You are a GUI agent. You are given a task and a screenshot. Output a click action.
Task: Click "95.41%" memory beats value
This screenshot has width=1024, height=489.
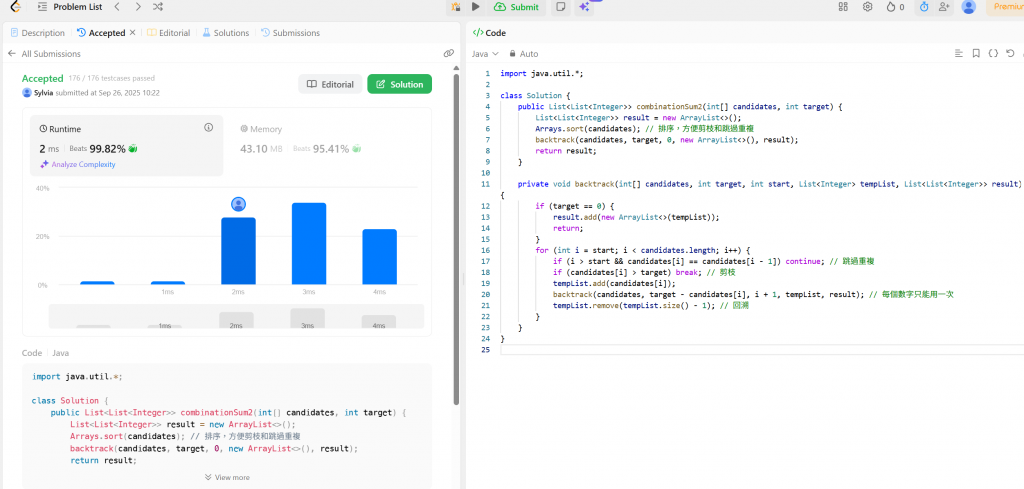pos(330,149)
